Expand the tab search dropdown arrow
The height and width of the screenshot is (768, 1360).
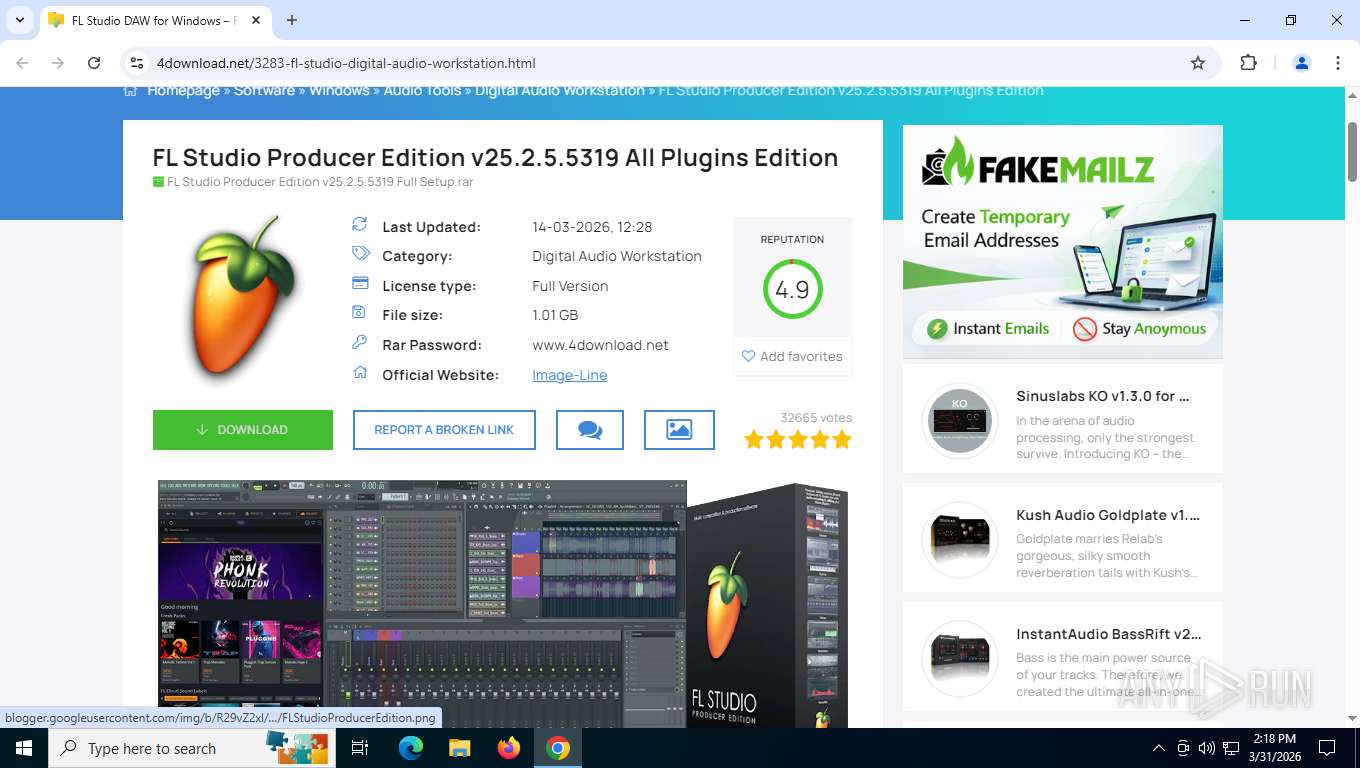[19, 20]
